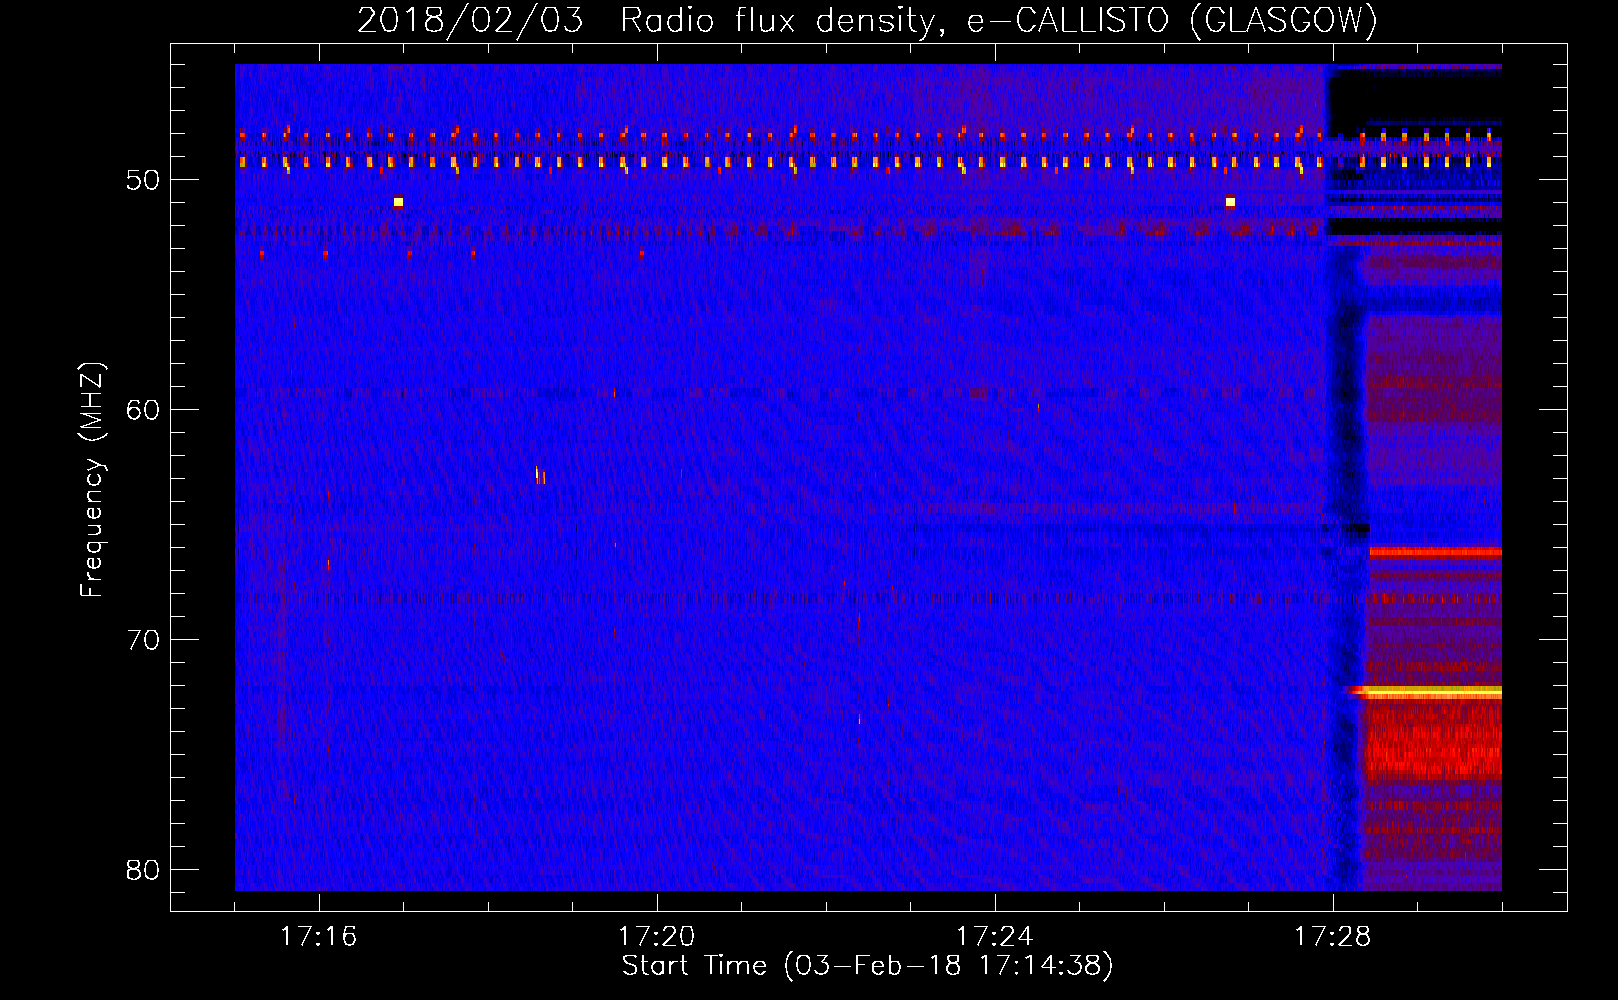
Task: Click the 17:28 time tick label
Action: [x=1332, y=937]
